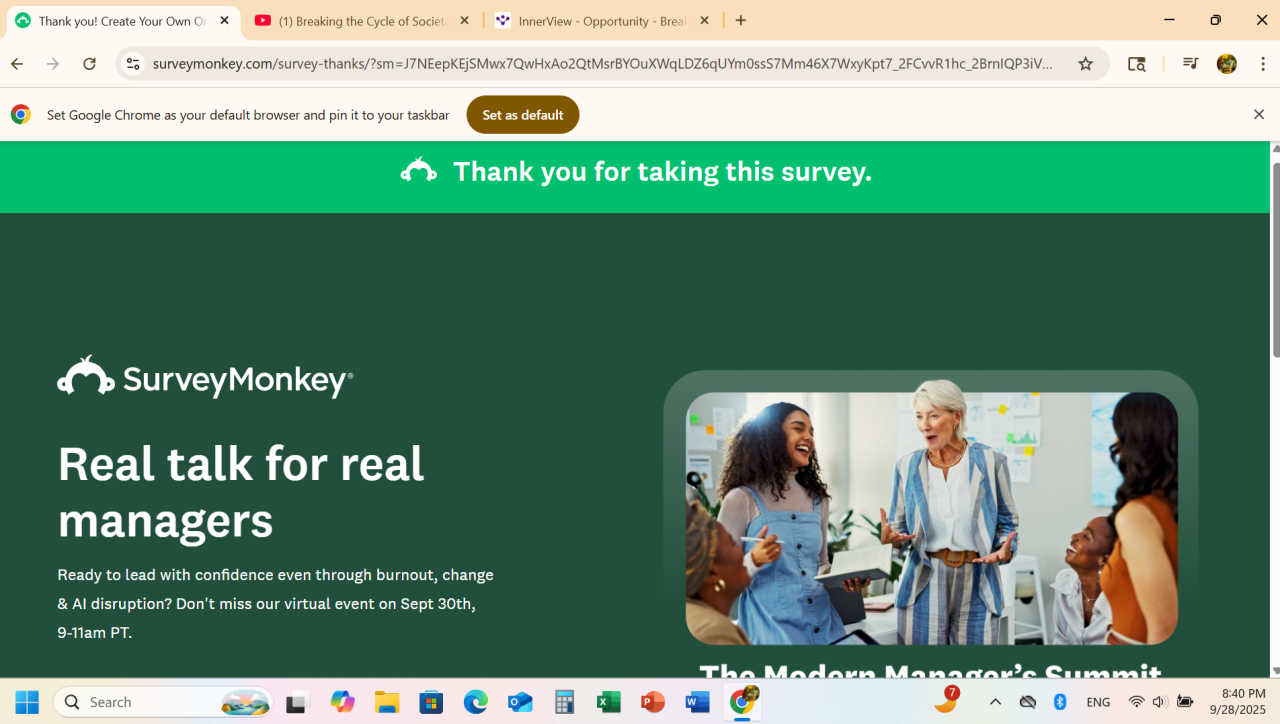Click the page vertical scrollbar
The height and width of the screenshot is (724, 1280).
(x=1275, y=256)
